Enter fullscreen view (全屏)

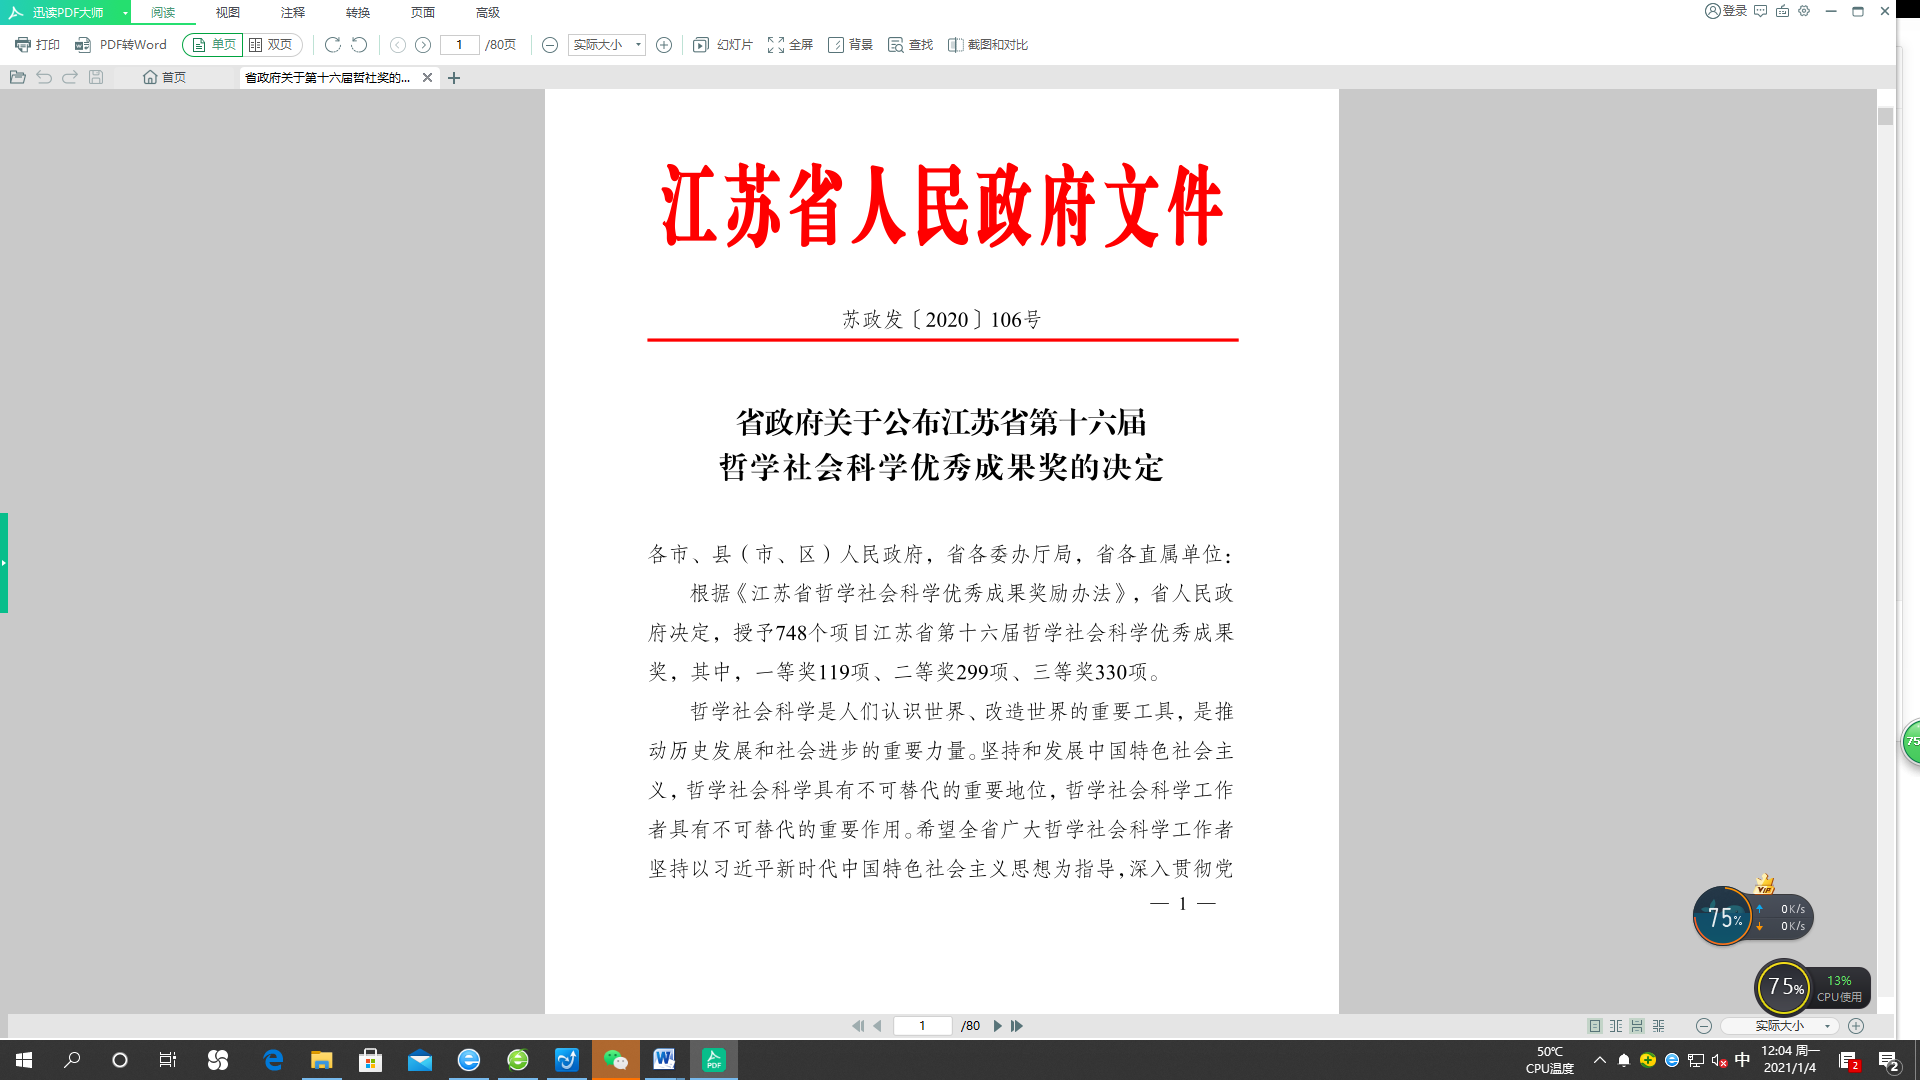coord(790,45)
